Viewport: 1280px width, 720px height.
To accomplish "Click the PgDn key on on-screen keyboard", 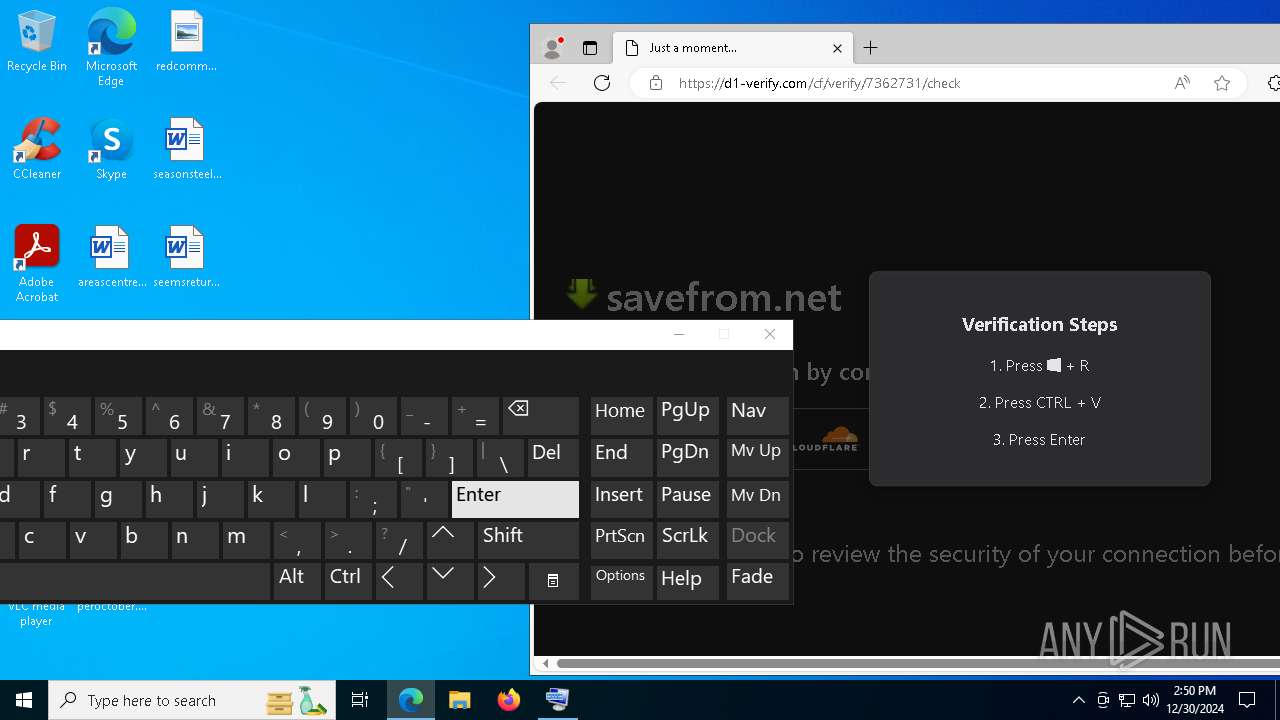I will coord(688,457).
